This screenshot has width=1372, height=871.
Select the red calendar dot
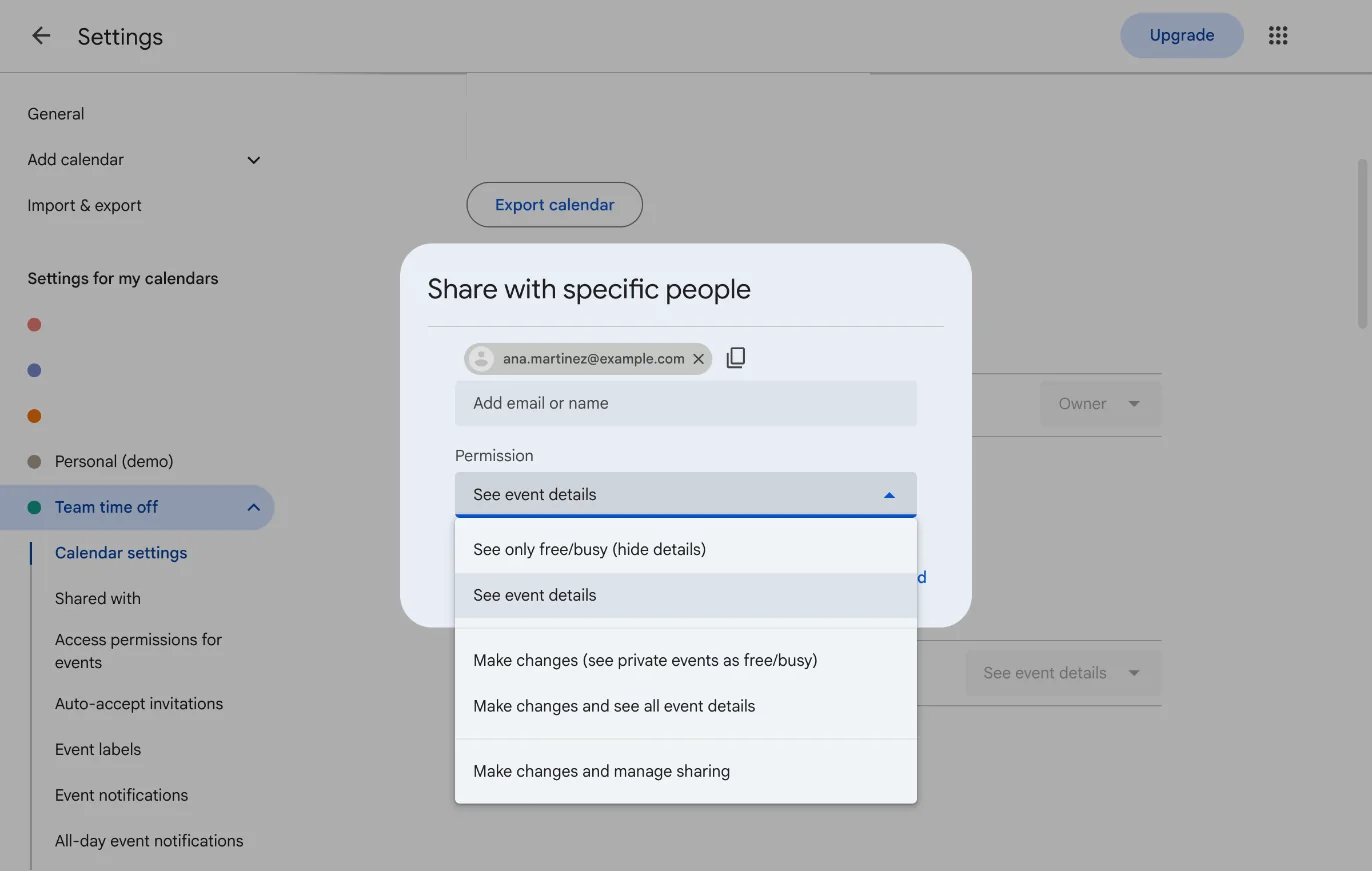click(34, 324)
